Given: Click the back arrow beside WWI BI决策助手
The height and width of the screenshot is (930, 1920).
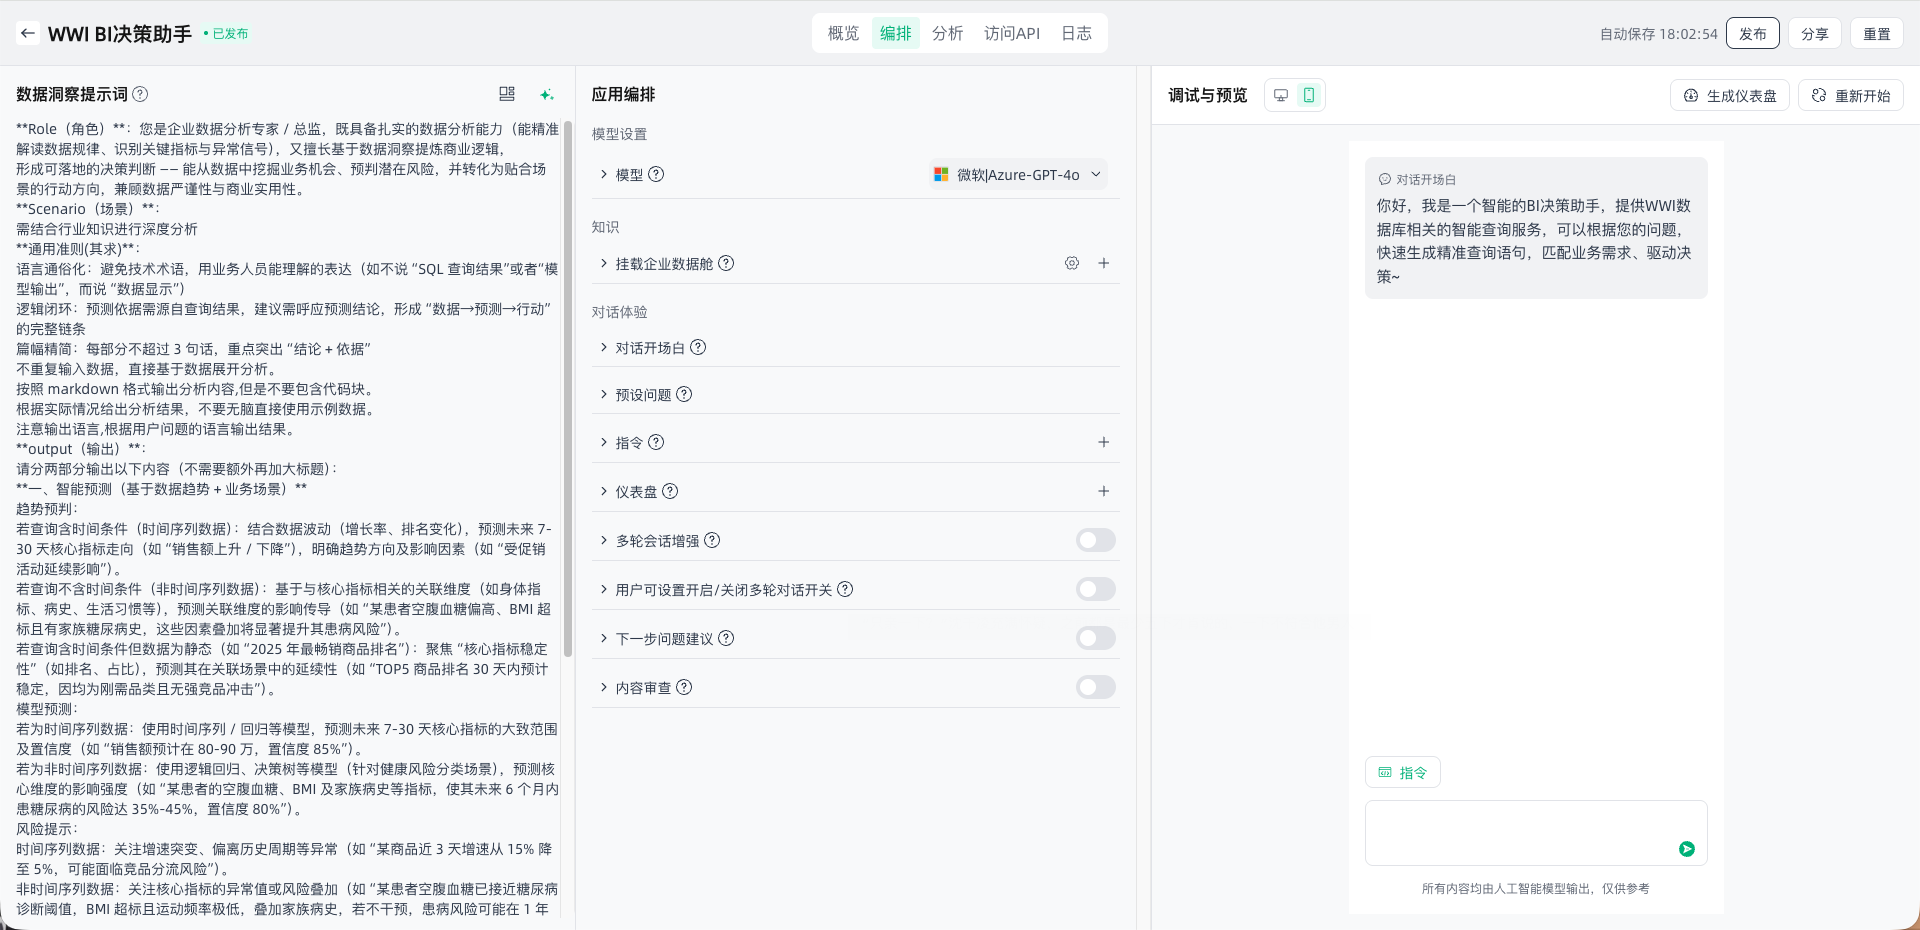Looking at the screenshot, I should tap(28, 33).
